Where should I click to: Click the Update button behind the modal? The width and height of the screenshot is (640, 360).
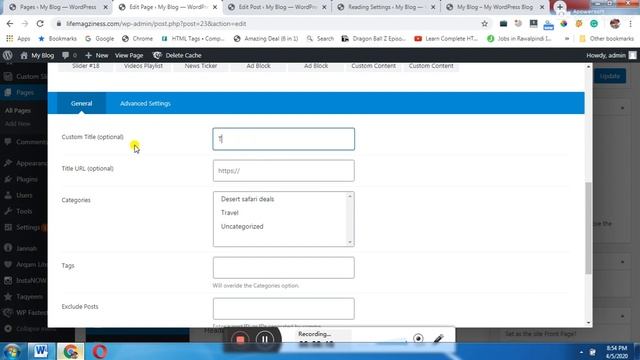click(x=610, y=76)
